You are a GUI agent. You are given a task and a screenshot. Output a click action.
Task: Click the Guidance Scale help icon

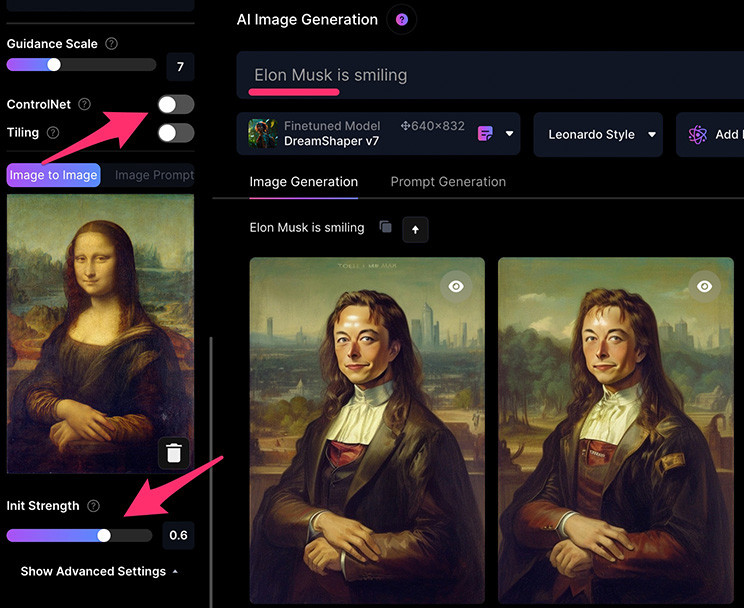(112, 44)
